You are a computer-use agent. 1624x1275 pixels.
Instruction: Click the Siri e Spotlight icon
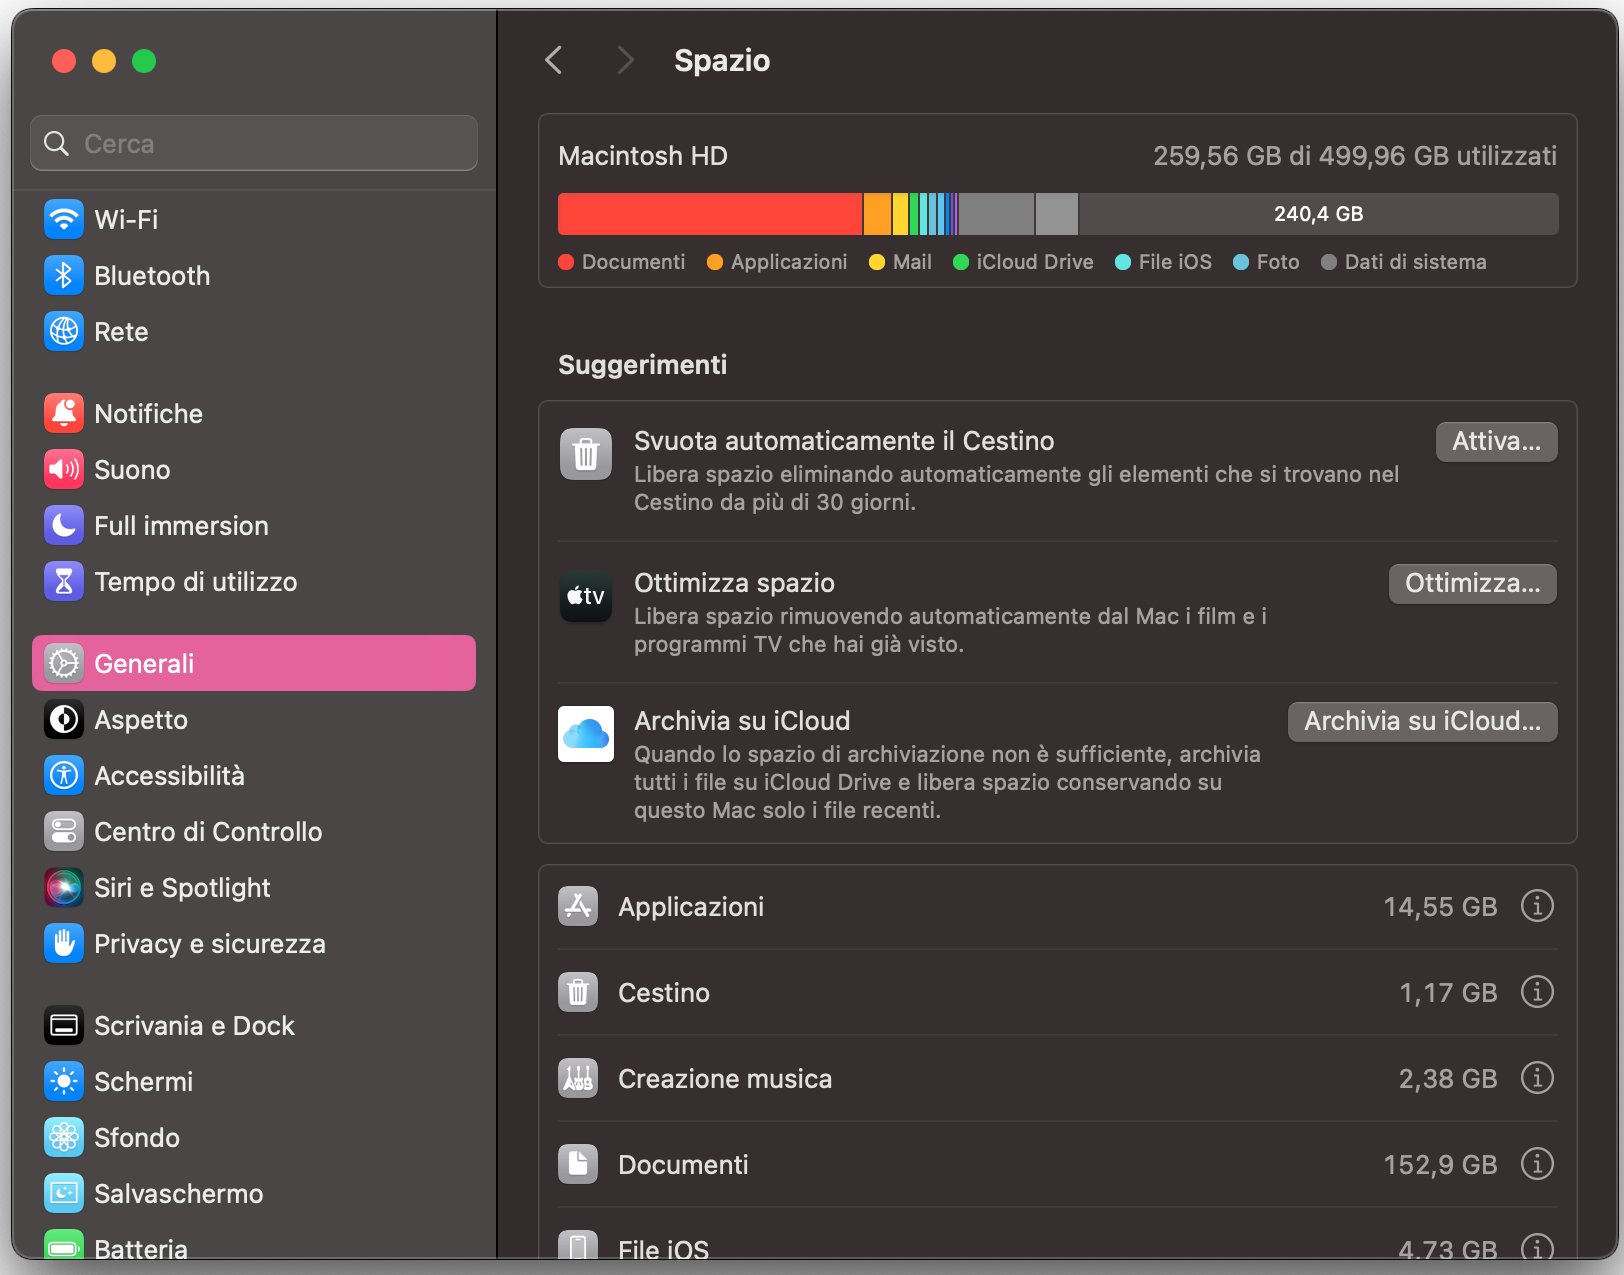coord(64,887)
